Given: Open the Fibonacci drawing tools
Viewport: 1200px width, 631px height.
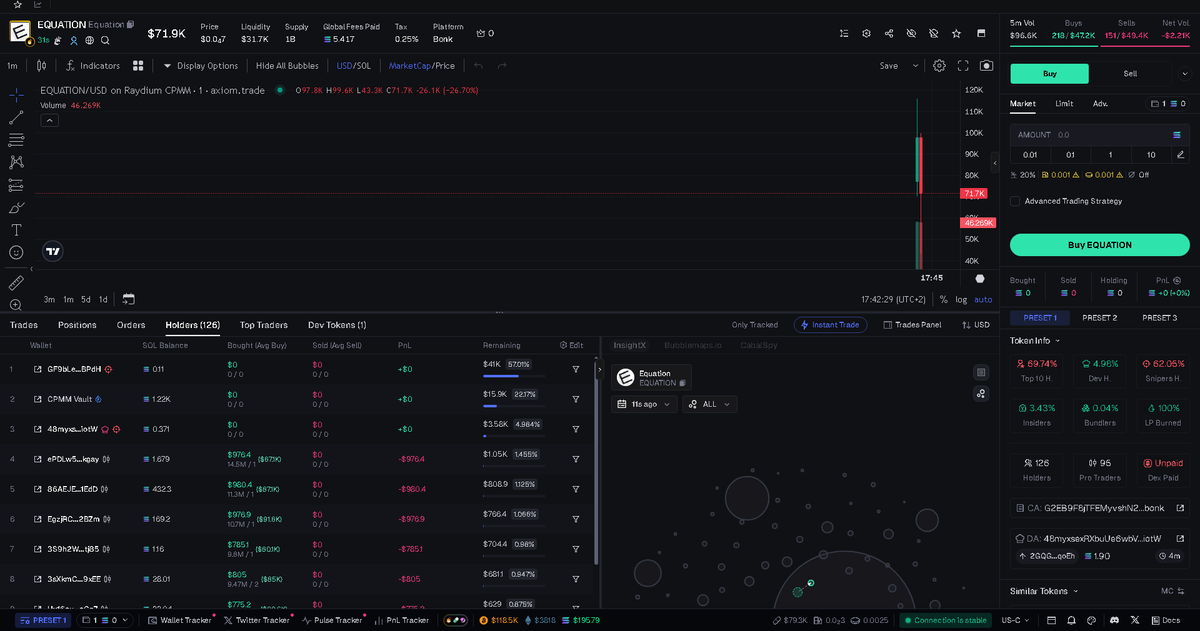Looking at the screenshot, I should (x=16, y=140).
